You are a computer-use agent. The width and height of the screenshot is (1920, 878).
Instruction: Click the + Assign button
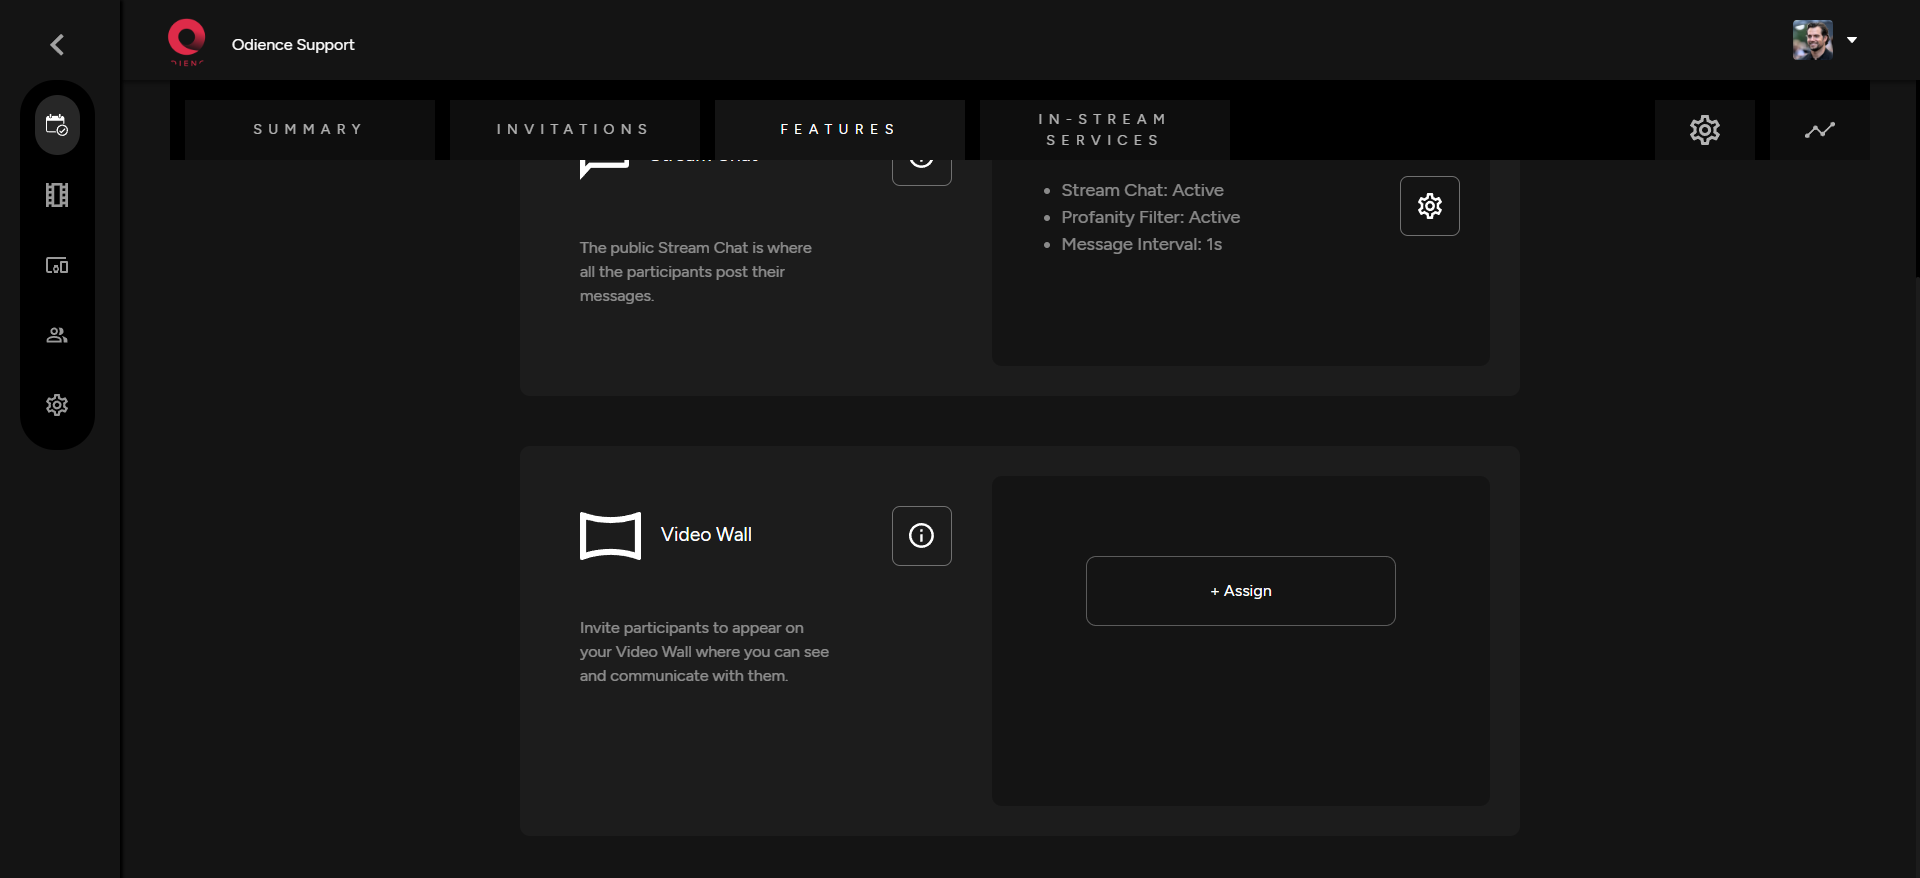pyautogui.click(x=1240, y=591)
